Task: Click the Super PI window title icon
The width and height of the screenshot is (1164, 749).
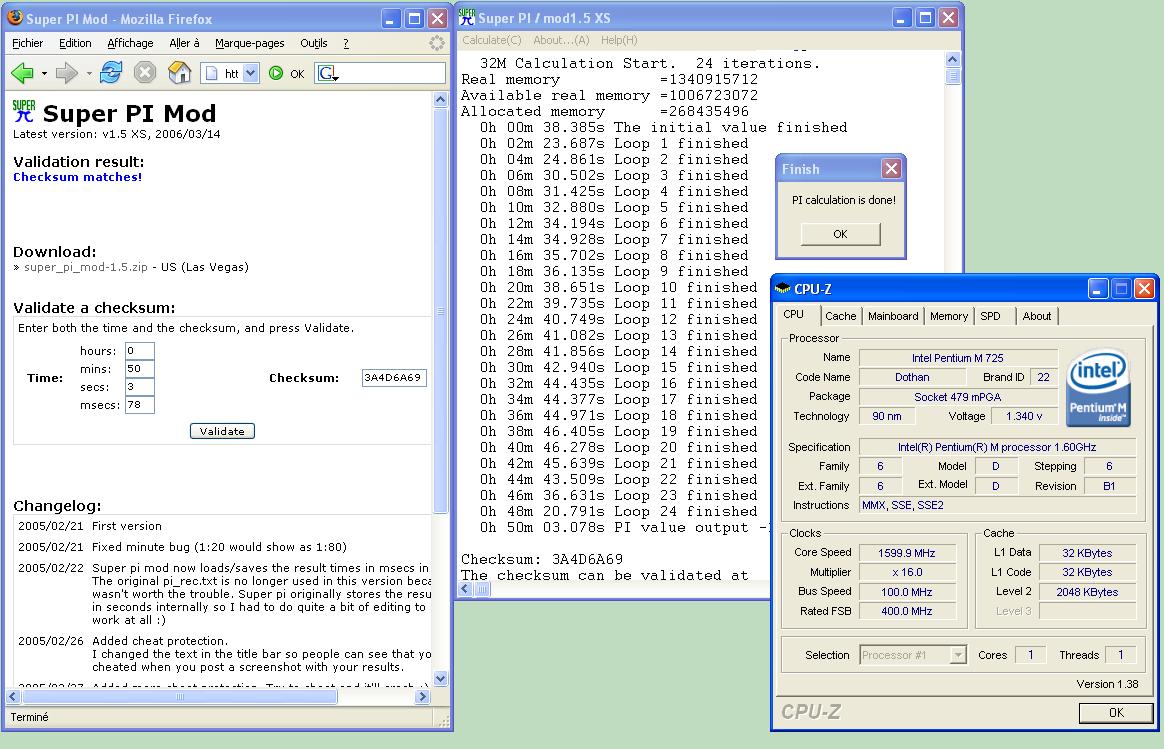Action: [466, 17]
